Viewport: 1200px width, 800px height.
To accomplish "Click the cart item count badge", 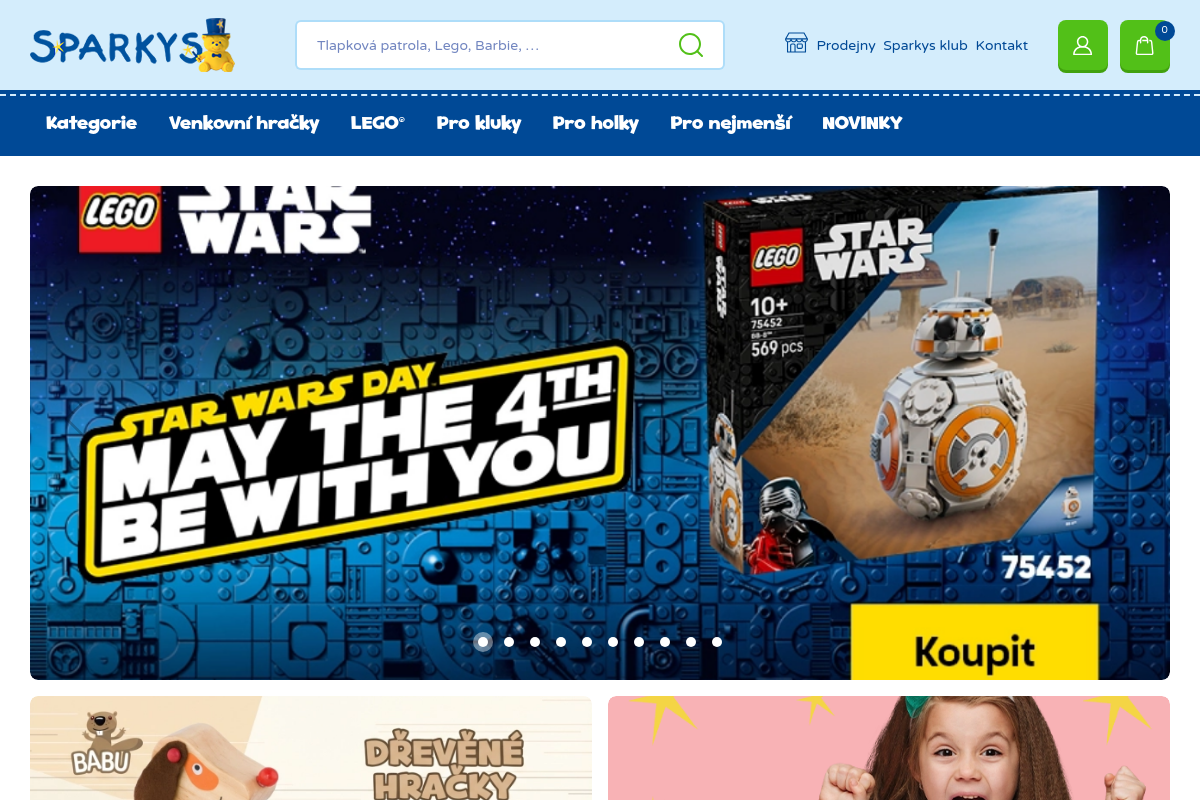I will click(x=1165, y=30).
